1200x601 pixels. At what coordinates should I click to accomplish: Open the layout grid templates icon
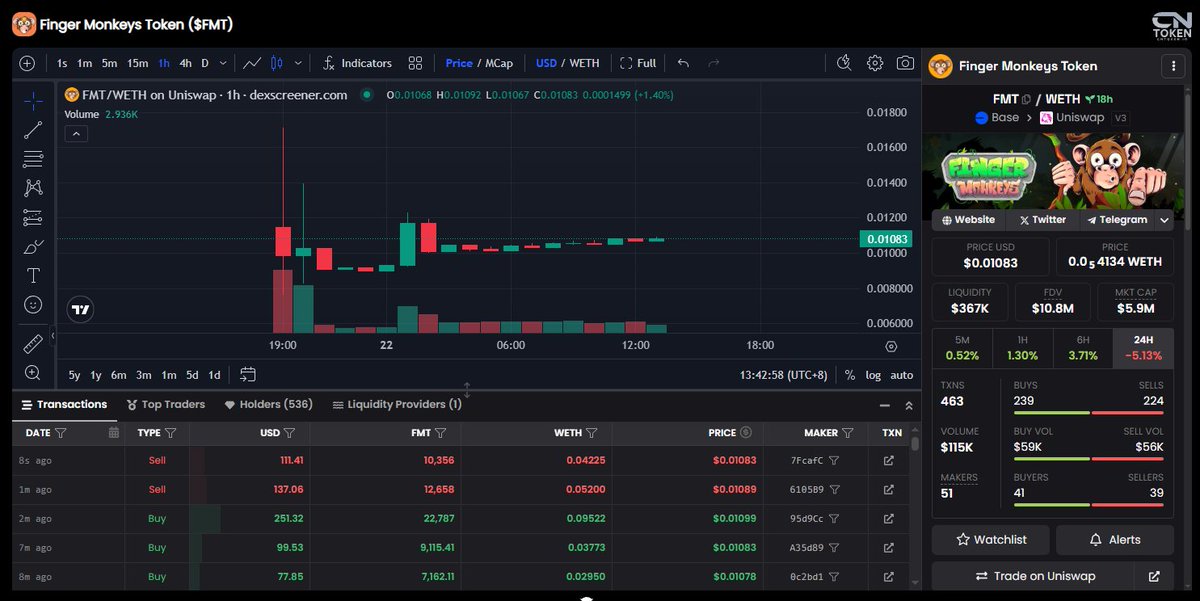(x=415, y=63)
